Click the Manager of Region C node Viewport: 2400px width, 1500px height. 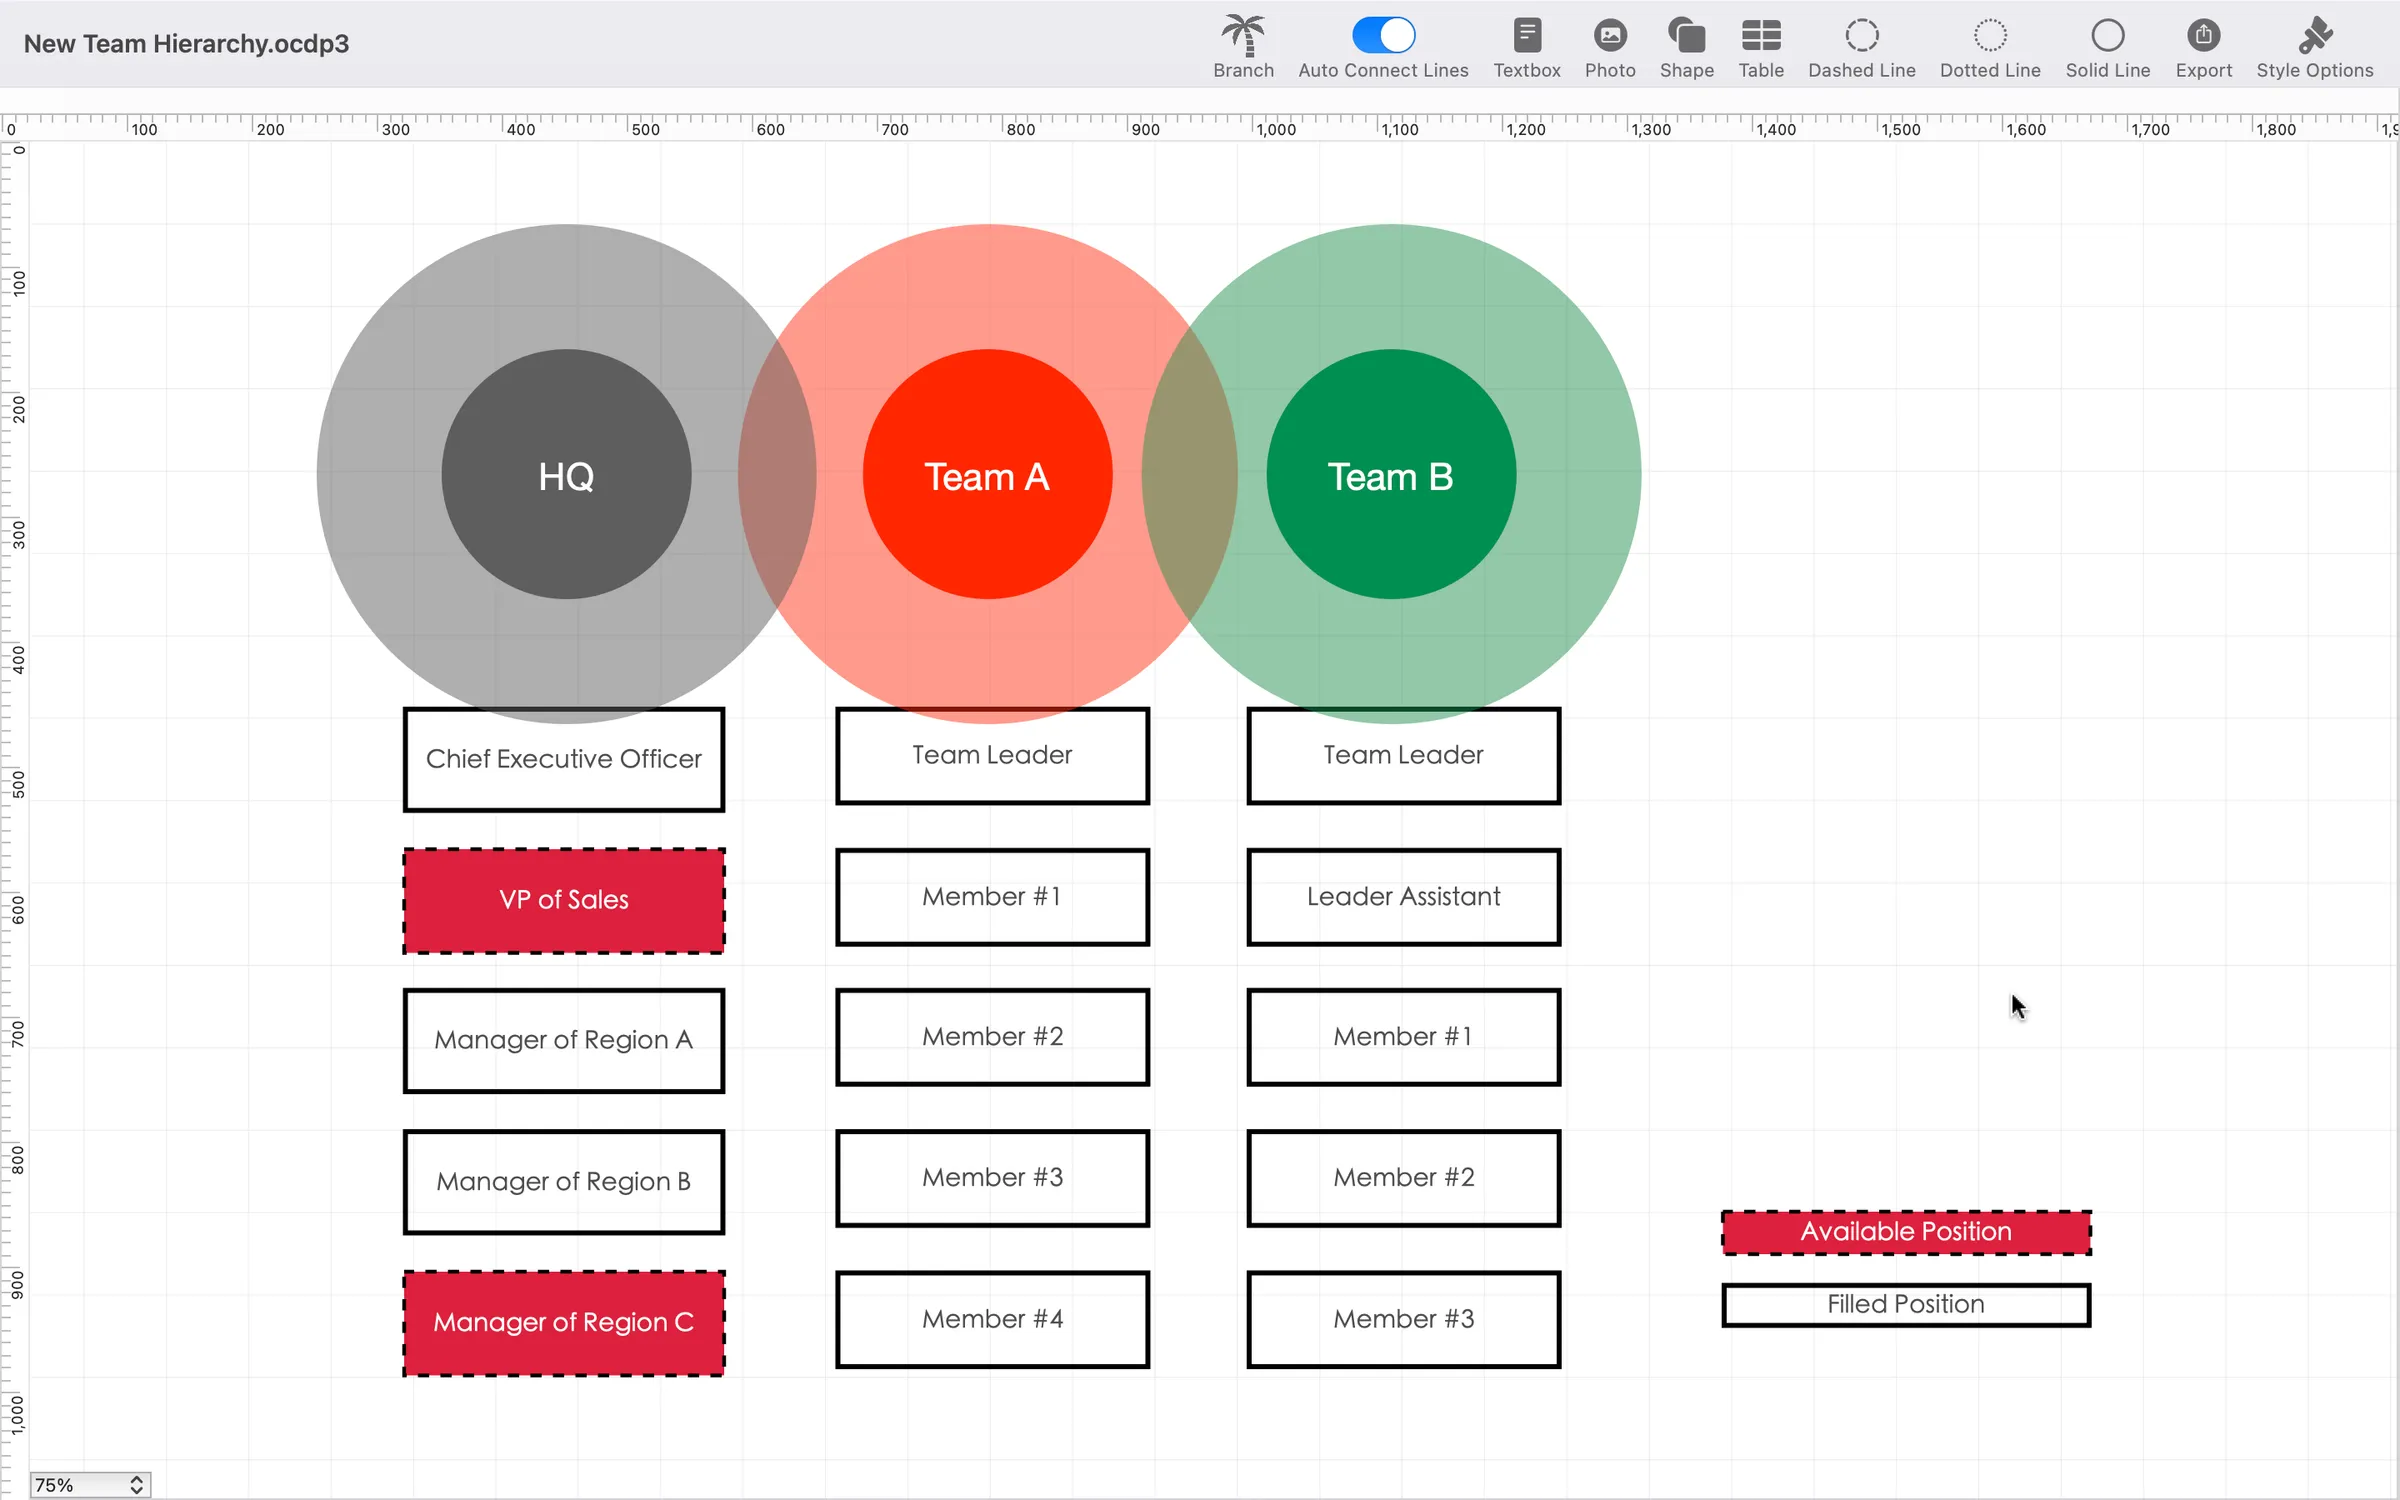point(563,1322)
